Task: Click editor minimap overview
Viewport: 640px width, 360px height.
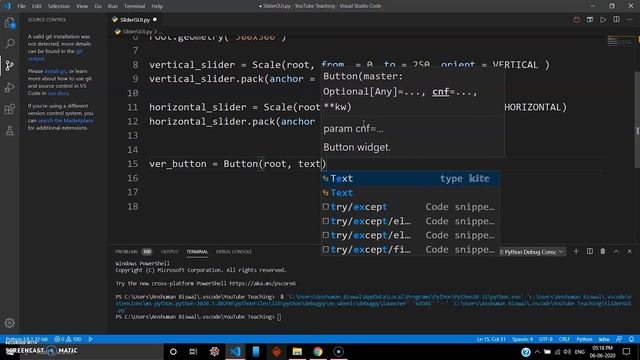Action: coord(620,41)
